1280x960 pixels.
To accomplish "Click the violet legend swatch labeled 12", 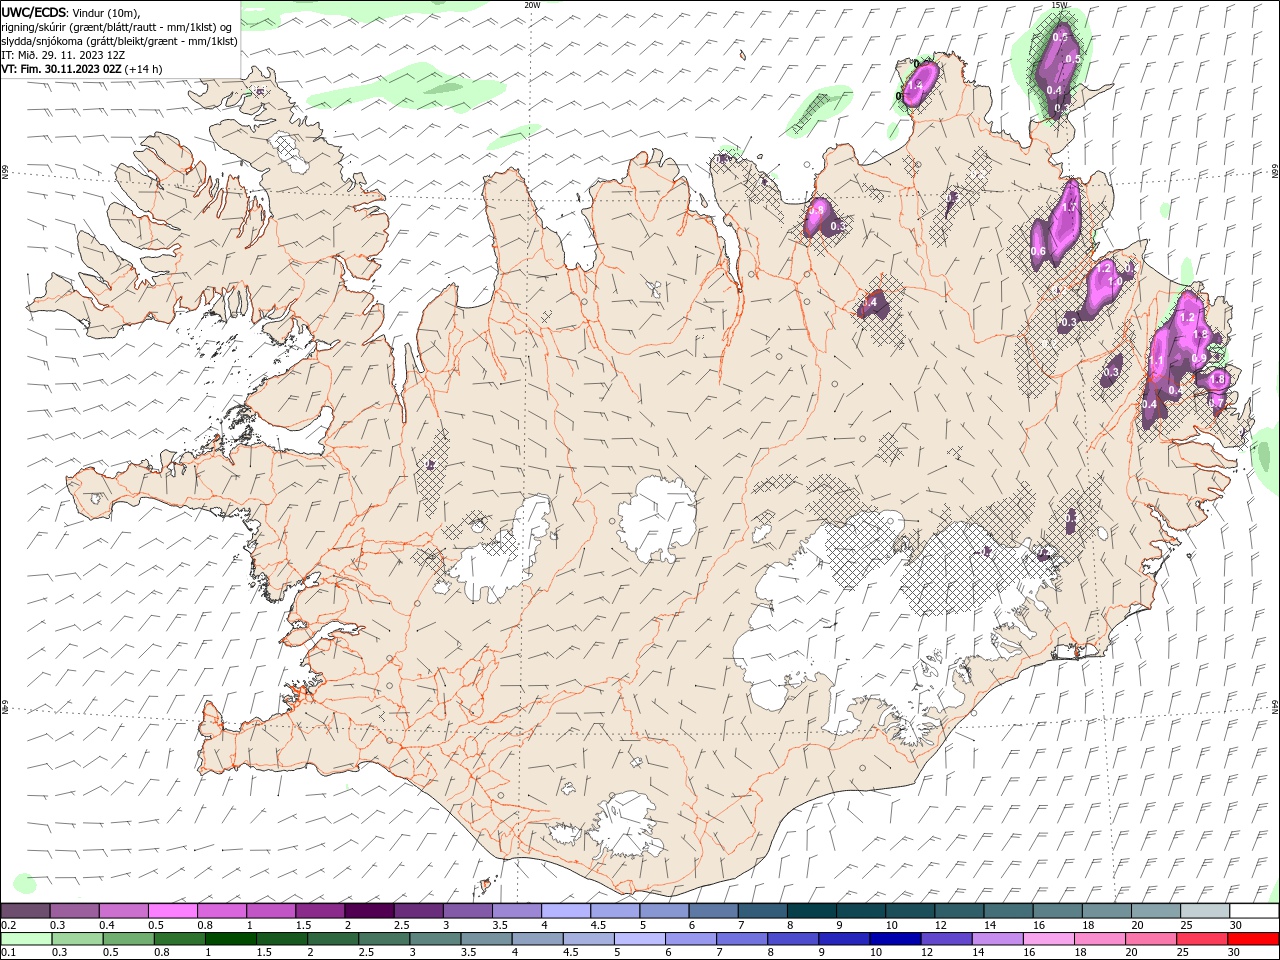I will 945,939.
